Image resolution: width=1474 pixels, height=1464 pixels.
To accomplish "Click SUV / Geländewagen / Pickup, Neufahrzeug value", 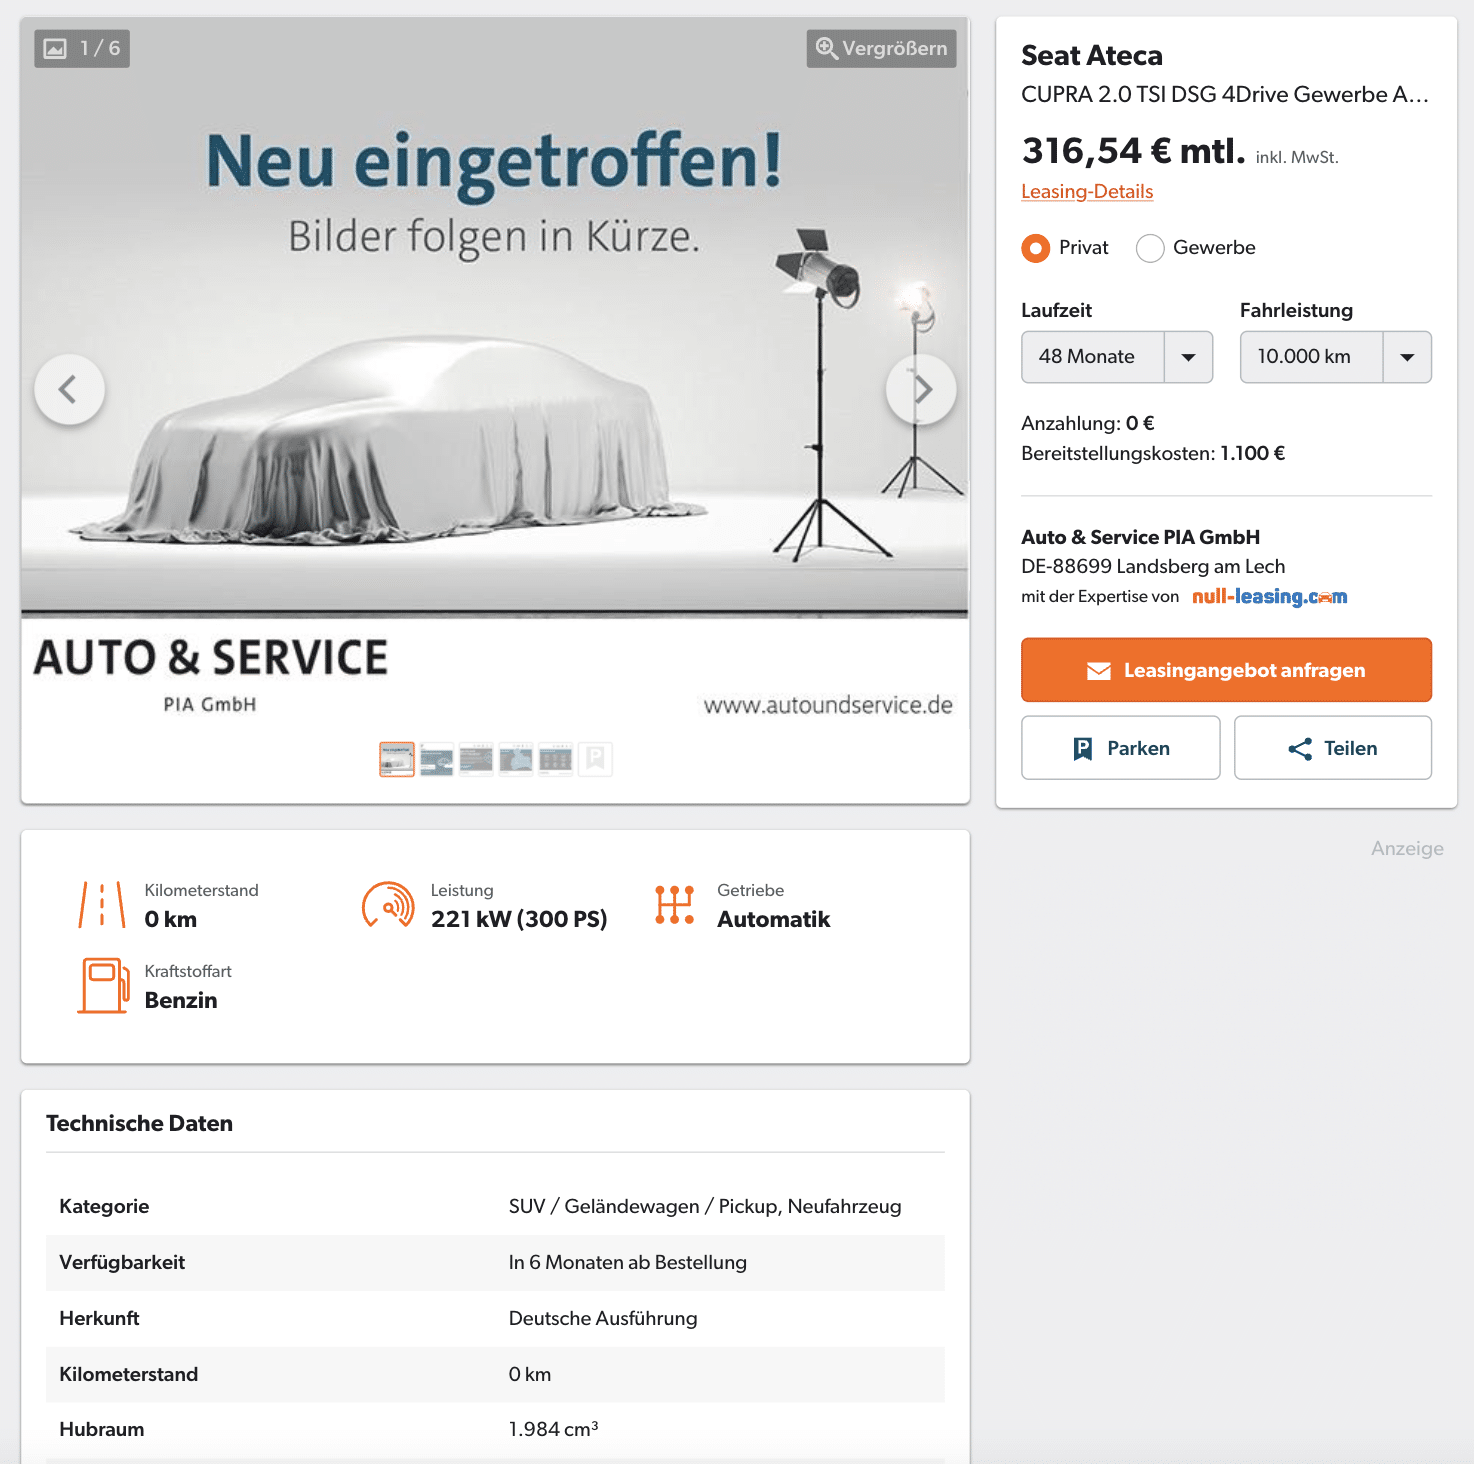I will 705,1207.
